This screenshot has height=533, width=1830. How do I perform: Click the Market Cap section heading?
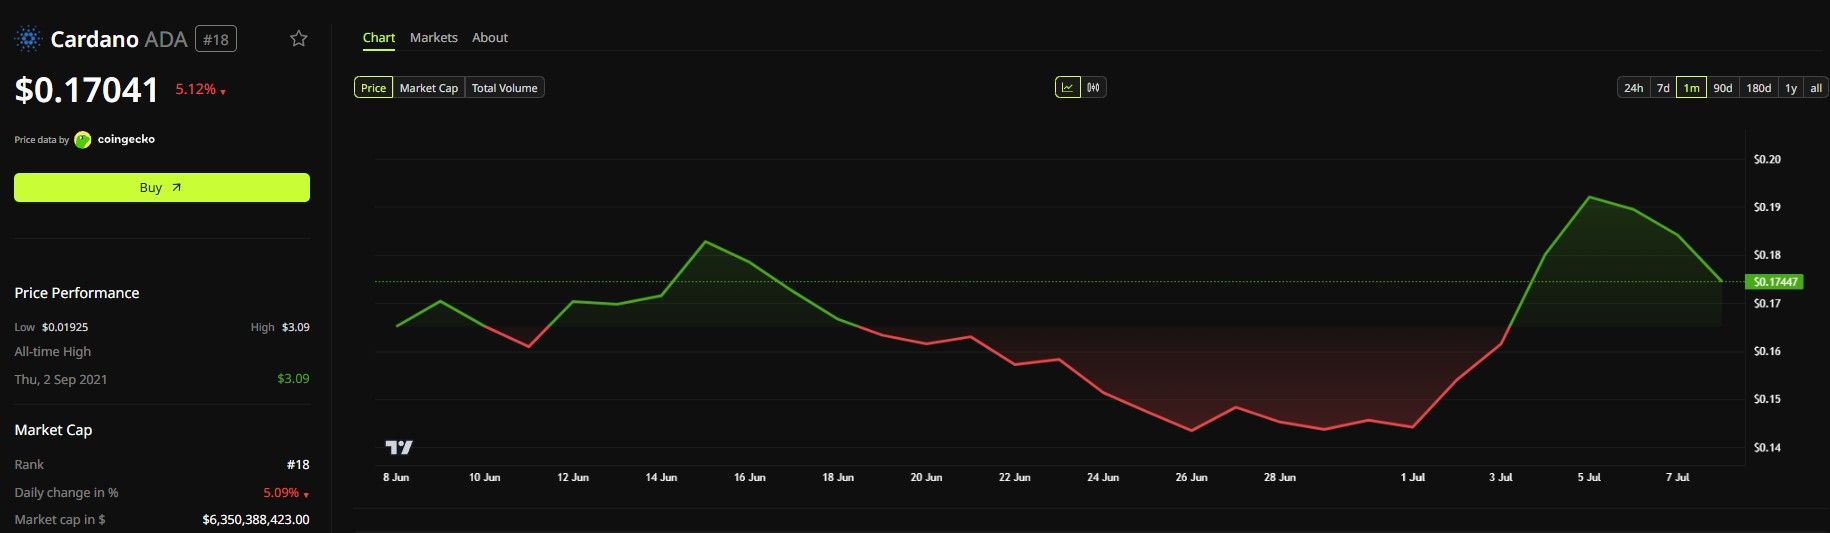pos(53,430)
